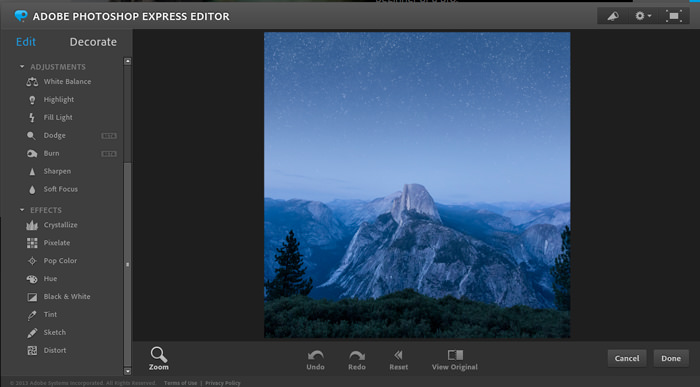Undo the last edit
The width and height of the screenshot is (700, 387).
click(x=315, y=360)
